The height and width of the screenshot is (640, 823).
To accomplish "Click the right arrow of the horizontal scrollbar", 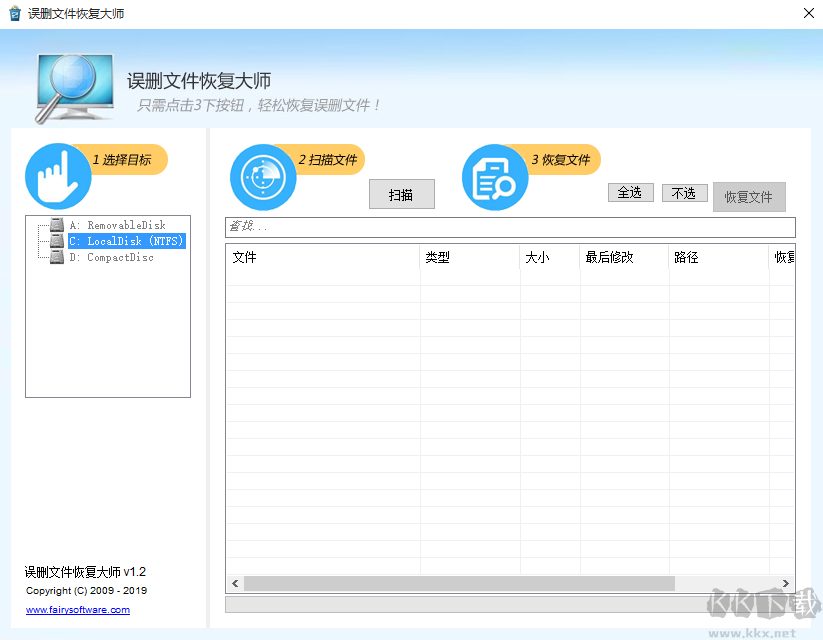I will (786, 583).
